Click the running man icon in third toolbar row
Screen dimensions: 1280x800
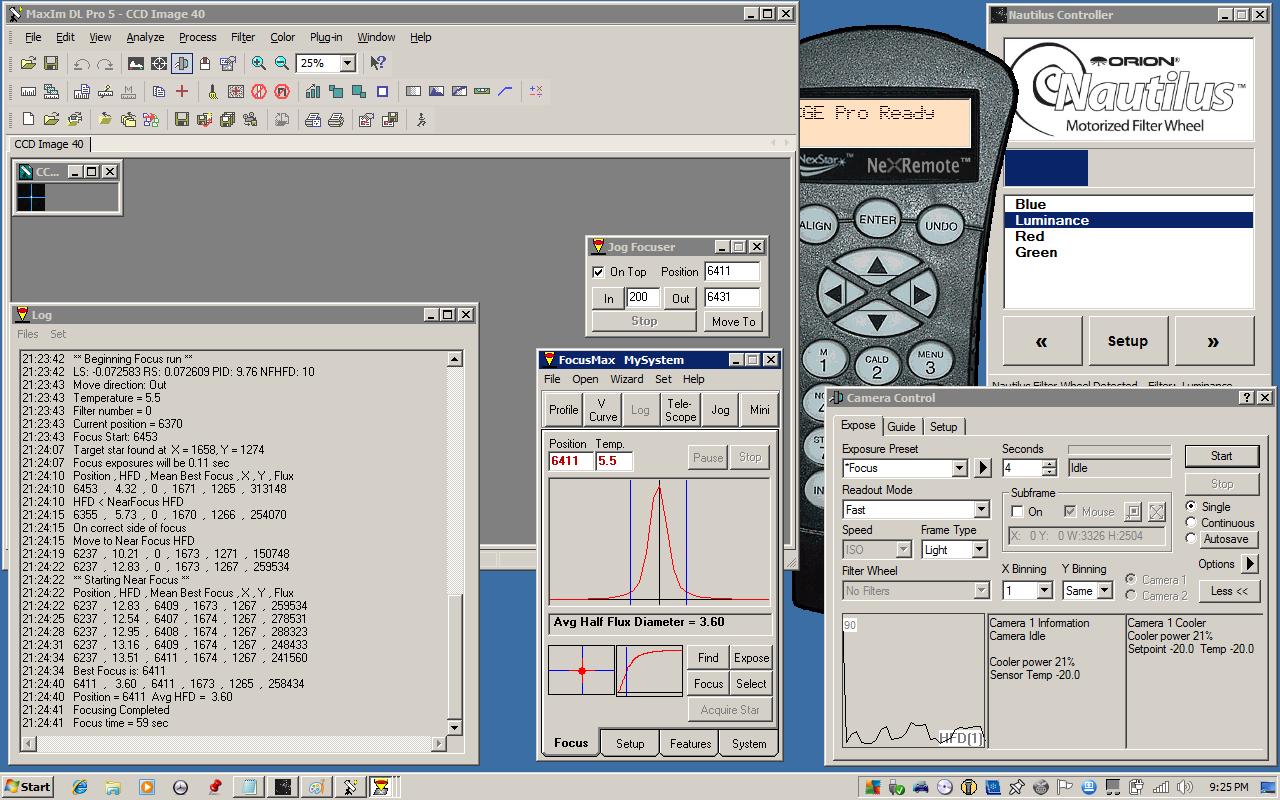421,119
